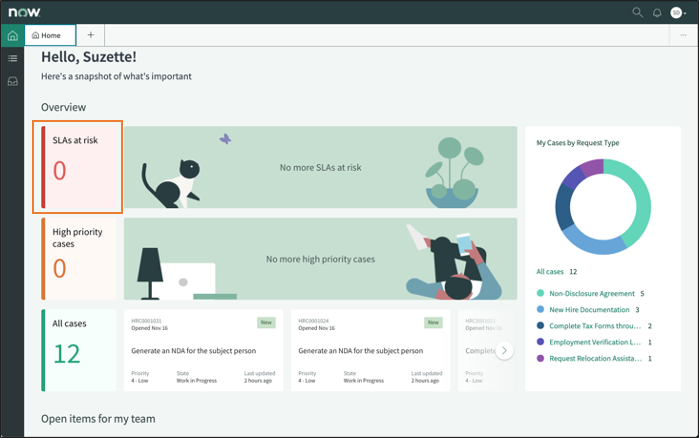The height and width of the screenshot is (438, 699).
Task: Click 'No more SLAs at risk' banner text
Action: [x=321, y=168]
